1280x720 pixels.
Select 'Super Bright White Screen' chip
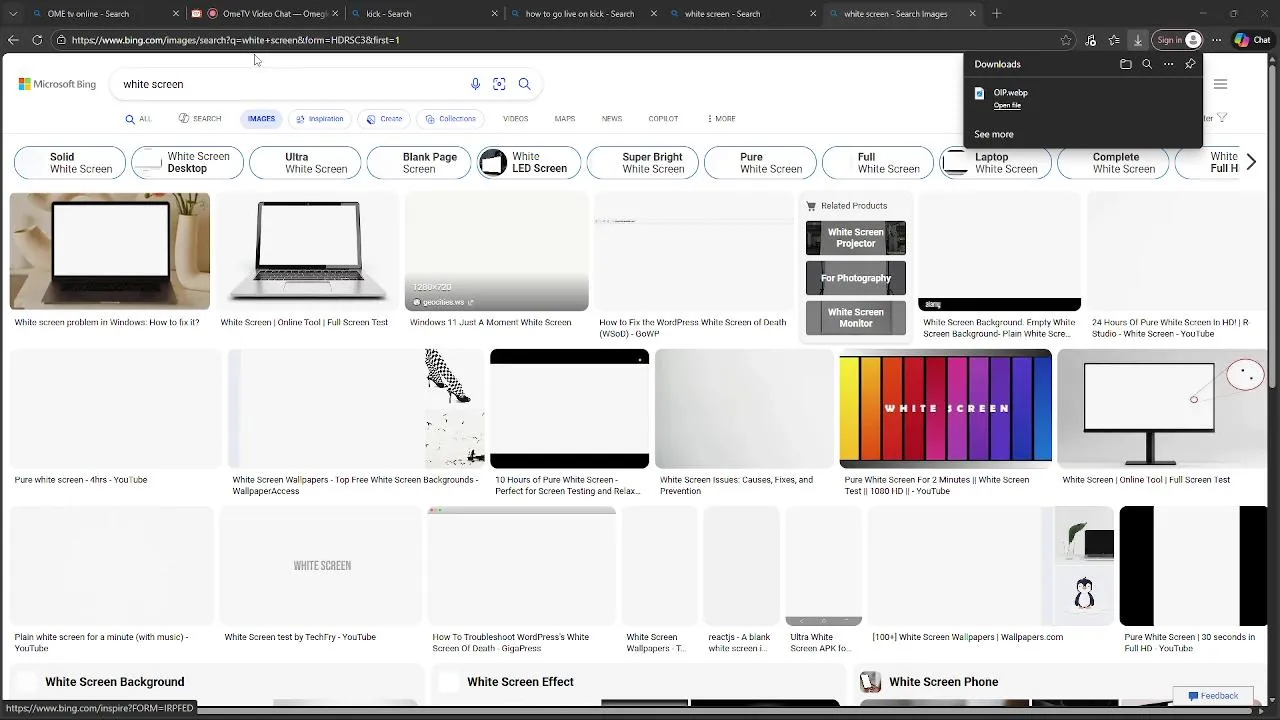coord(642,162)
